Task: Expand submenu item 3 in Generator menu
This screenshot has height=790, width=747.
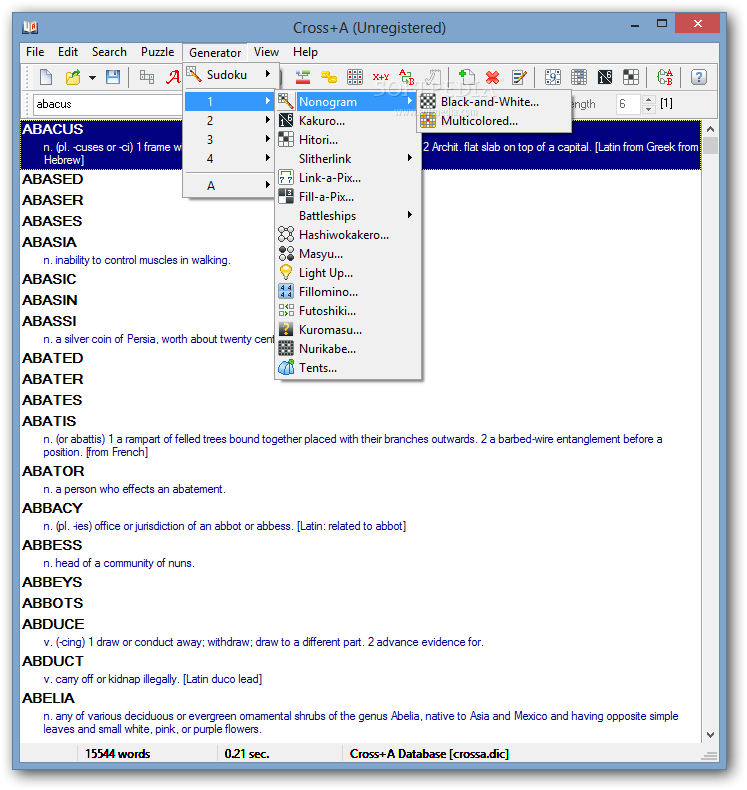Action: coord(229,140)
